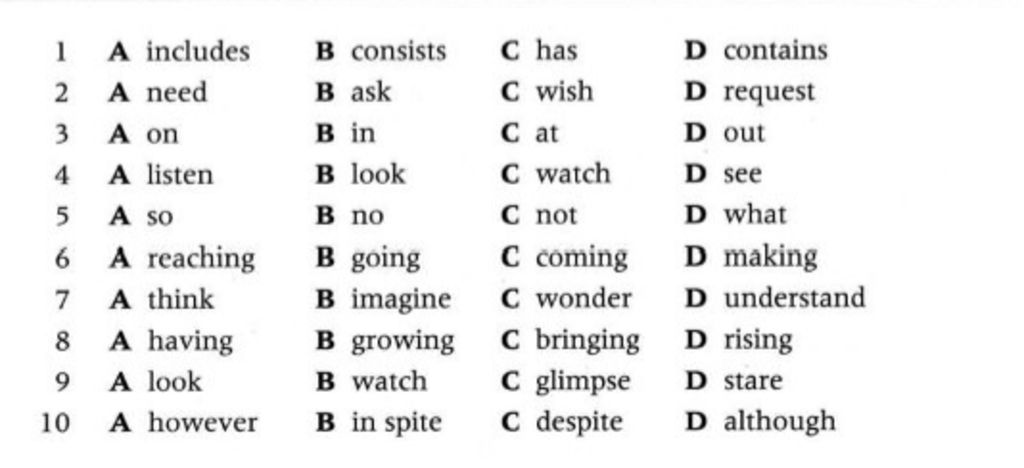Choose option D 'request' in row 2
This screenshot has width=1024, height=468.
pyautogui.click(x=768, y=92)
